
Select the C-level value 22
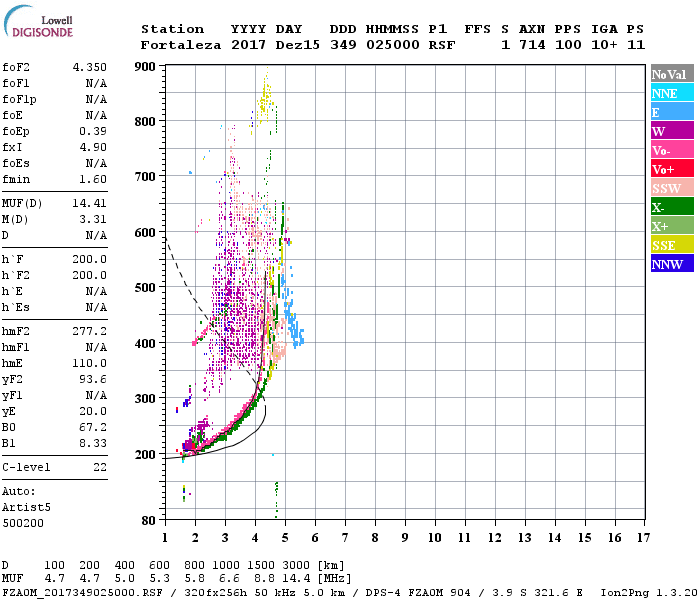(x=99, y=467)
